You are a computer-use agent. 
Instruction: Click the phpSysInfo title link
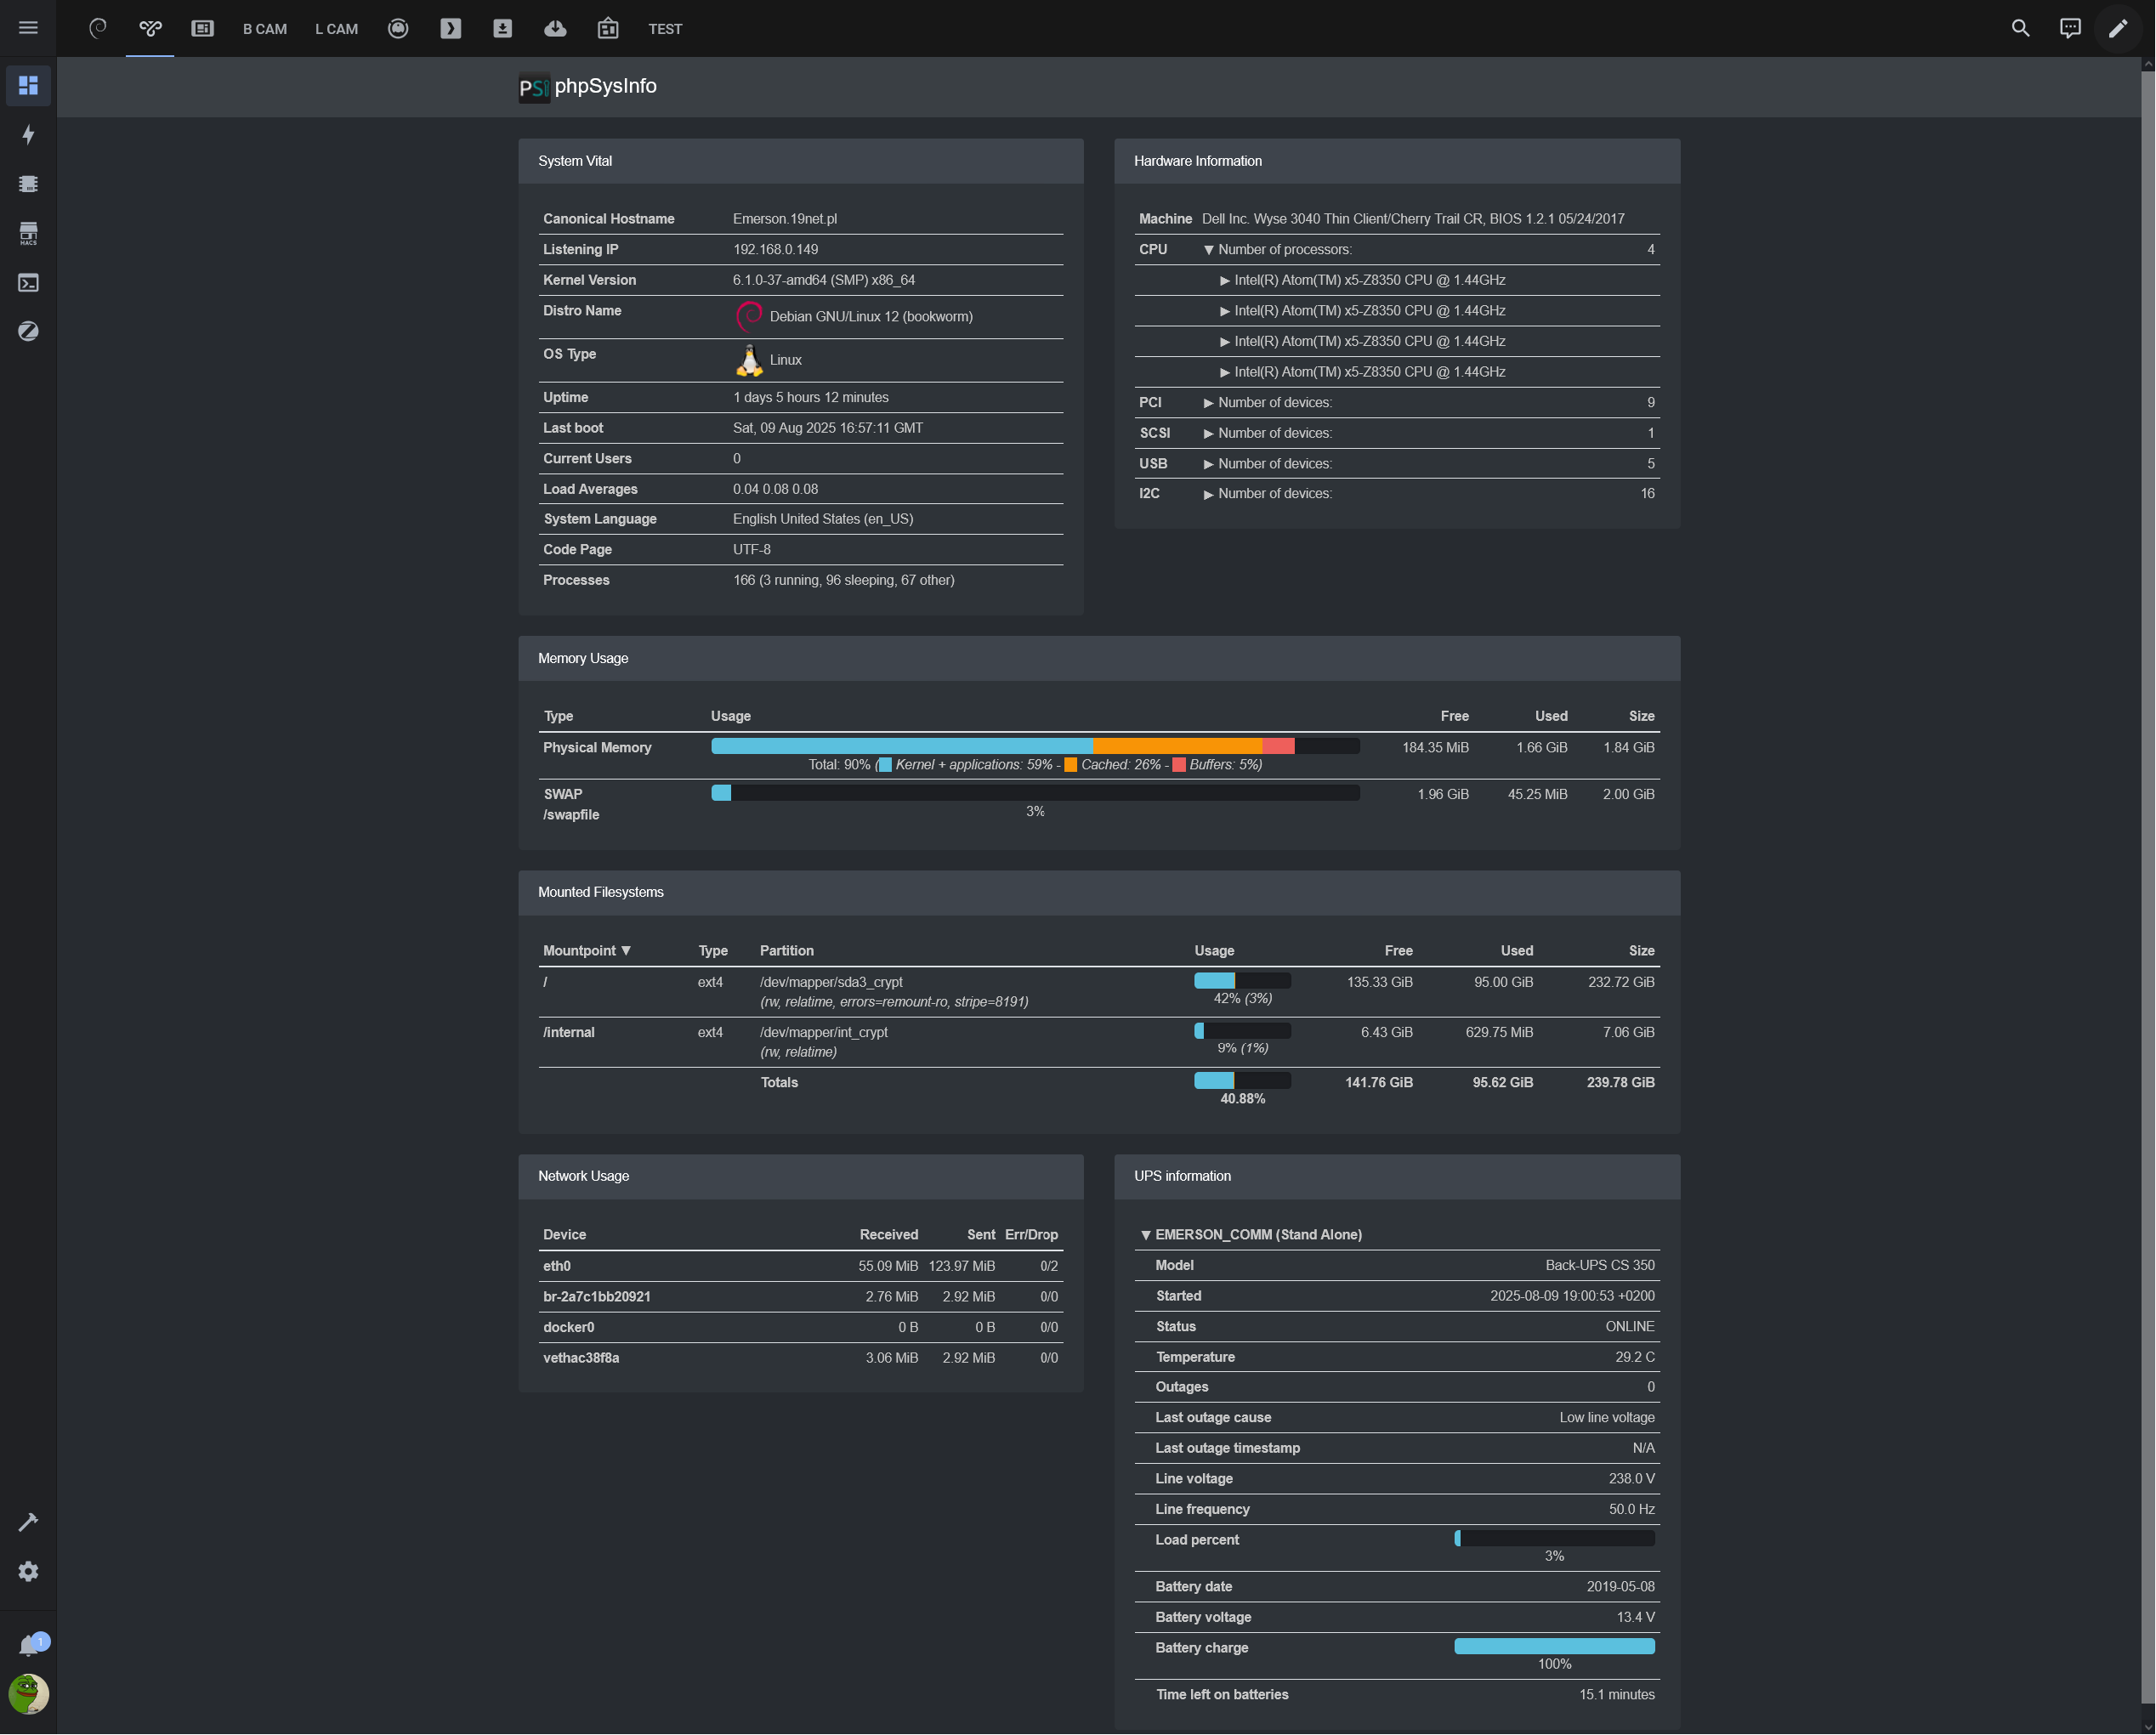(x=605, y=86)
